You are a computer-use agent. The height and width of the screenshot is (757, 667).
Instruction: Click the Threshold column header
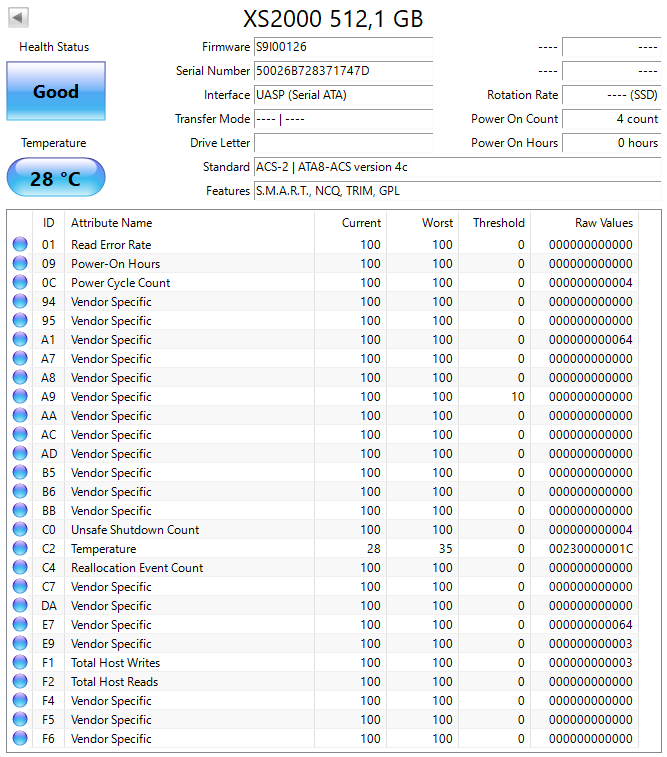tap(494, 223)
